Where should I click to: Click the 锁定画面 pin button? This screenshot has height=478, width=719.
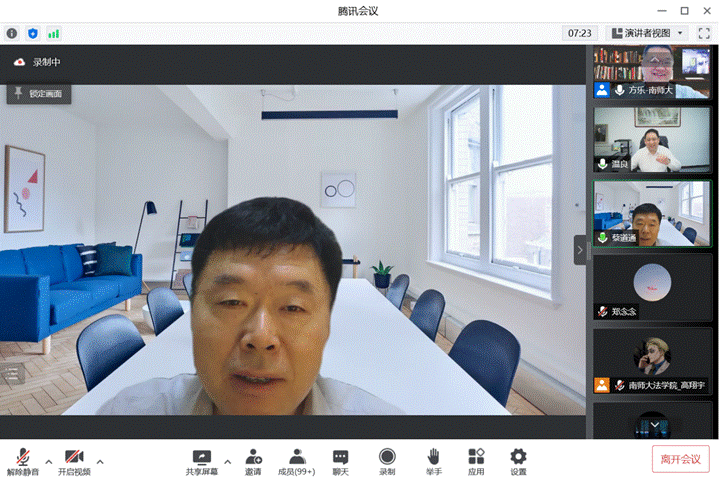[39, 93]
